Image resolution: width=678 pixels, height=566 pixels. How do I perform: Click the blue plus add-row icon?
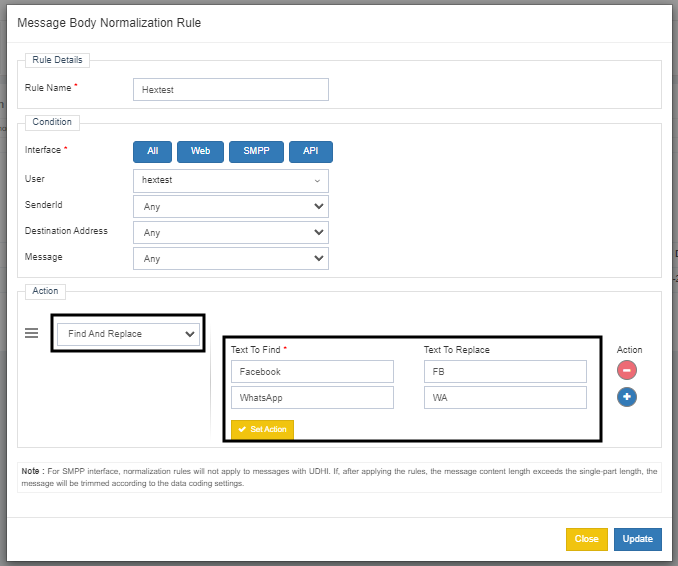click(628, 397)
